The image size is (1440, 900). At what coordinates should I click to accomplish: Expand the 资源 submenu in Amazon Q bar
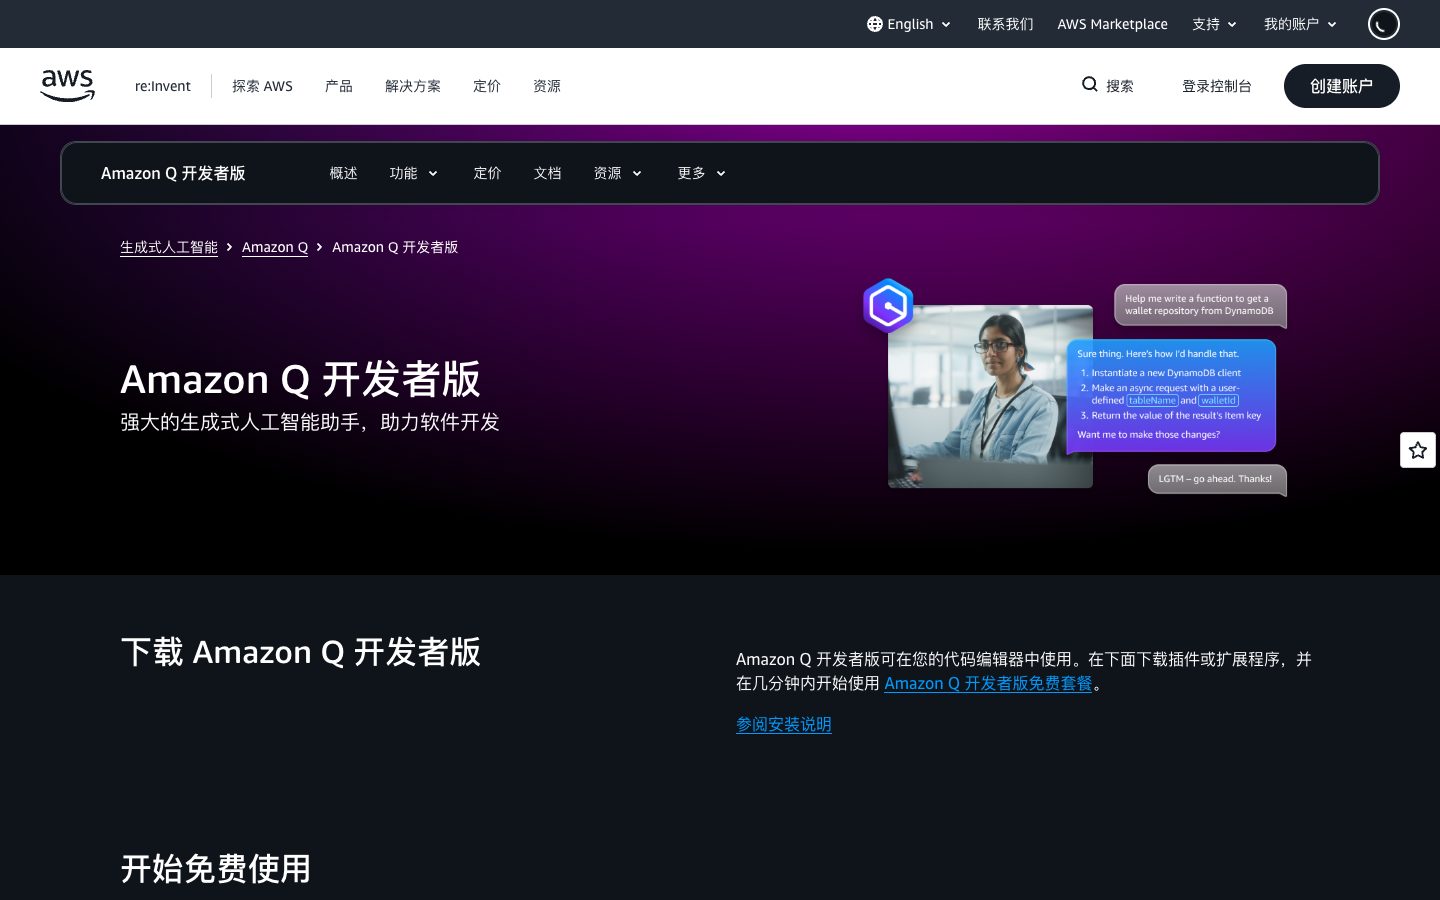pos(618,173)
